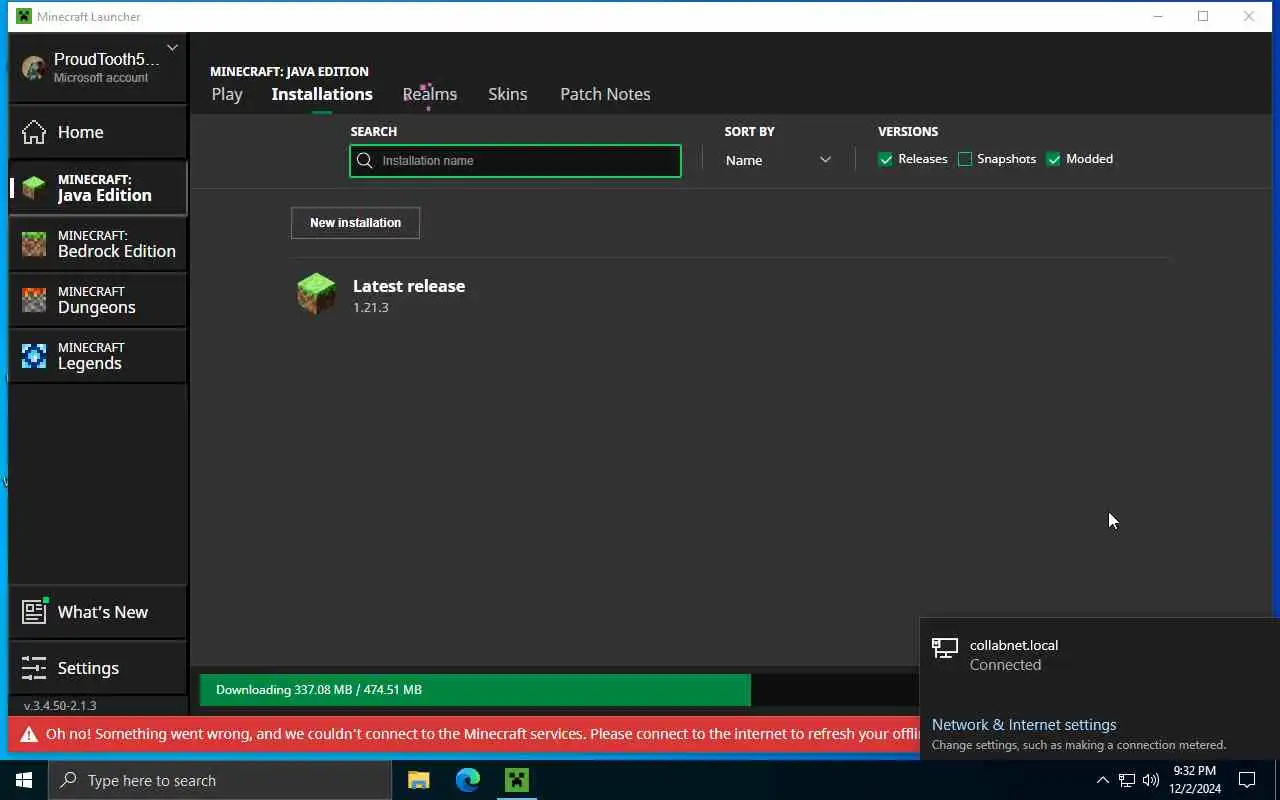Click the Home house icon
This screenshot has width=1280, height=800.
pos(34,132)
